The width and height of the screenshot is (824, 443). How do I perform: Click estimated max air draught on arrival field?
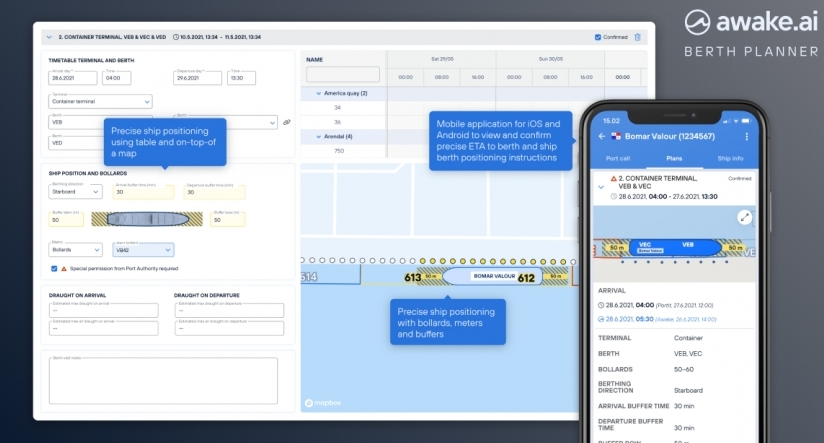[104, 328]
